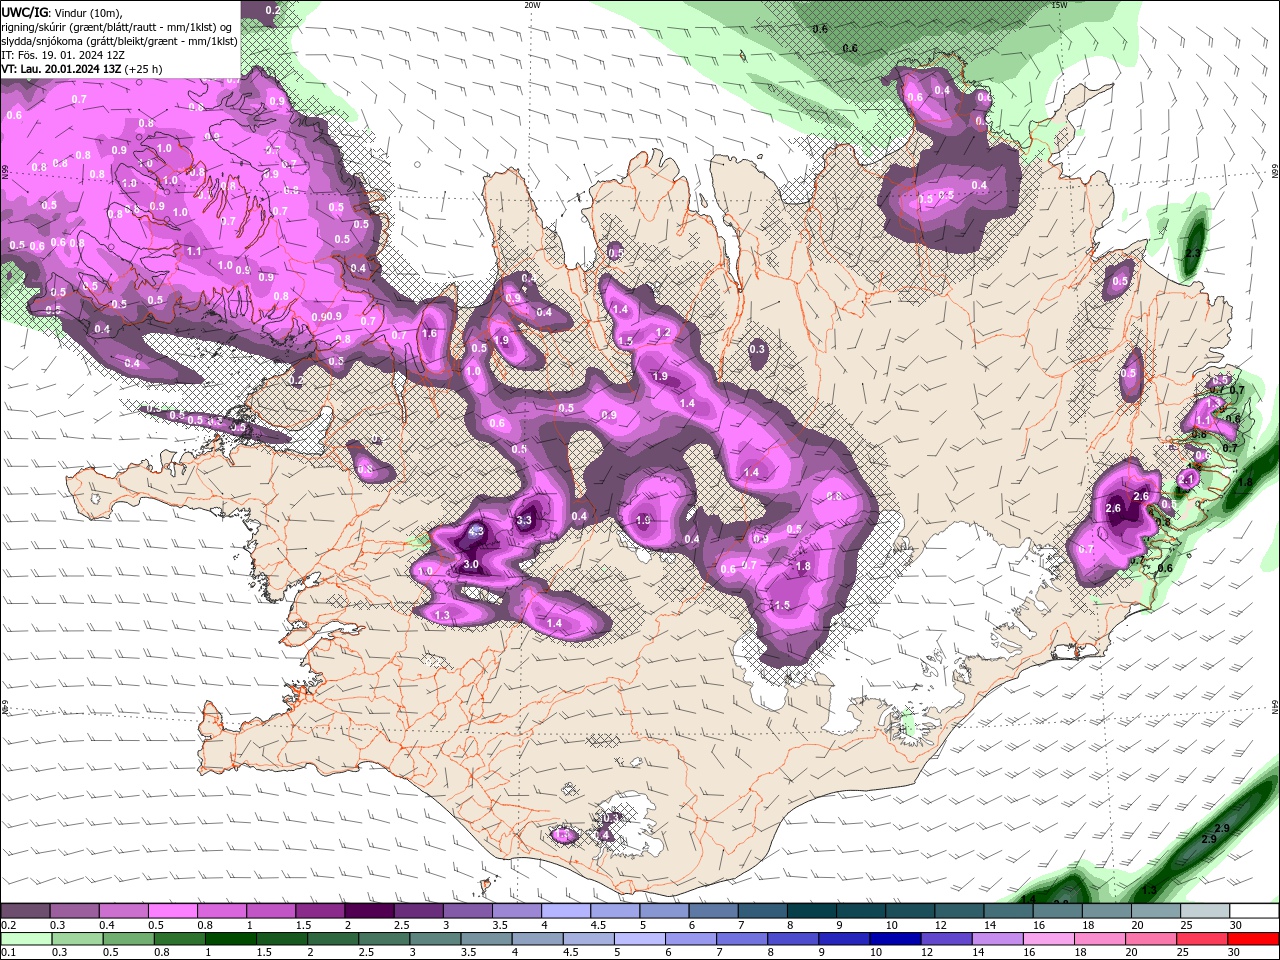
Task: Click the '25' label in top legend row
Action: [x=1185, y=925]
